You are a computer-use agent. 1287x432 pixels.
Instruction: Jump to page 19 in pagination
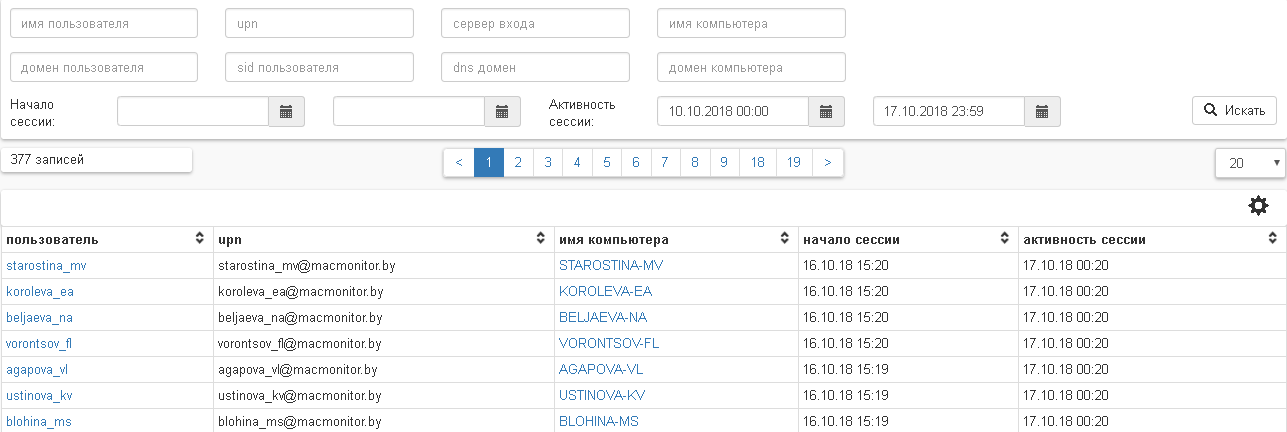tap(793, 163)
